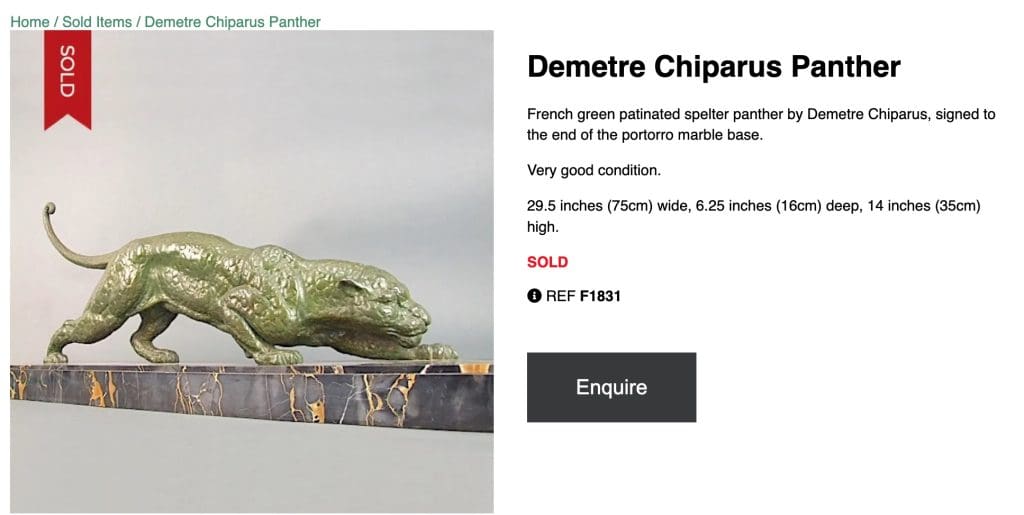The width and height of the screenshot is (1024, 515).
Task: Select the reference number F1831
Action: click(x=600, y=296)
